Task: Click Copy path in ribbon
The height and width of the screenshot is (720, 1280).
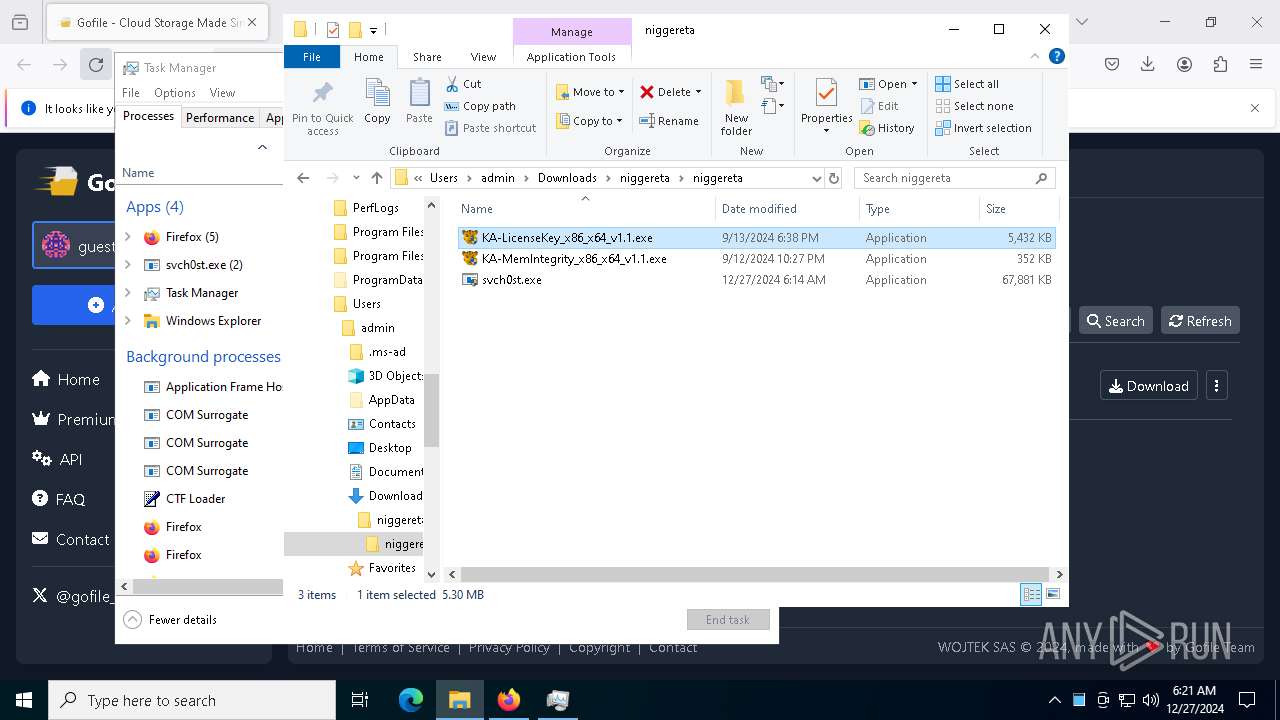Action: pos(480,106)
